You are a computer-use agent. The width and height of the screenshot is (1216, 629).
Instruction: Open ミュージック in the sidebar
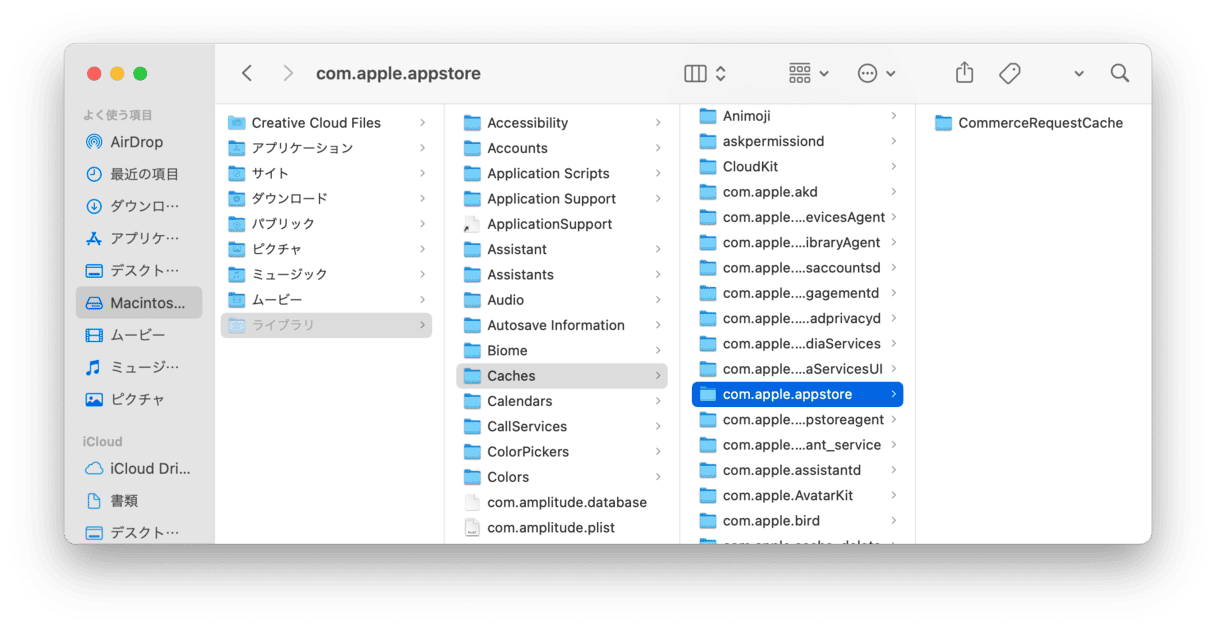139,367
